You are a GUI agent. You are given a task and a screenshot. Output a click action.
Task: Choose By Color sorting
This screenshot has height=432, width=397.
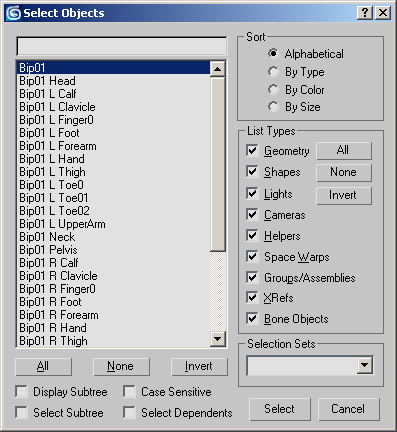click(x=273, y=89)
